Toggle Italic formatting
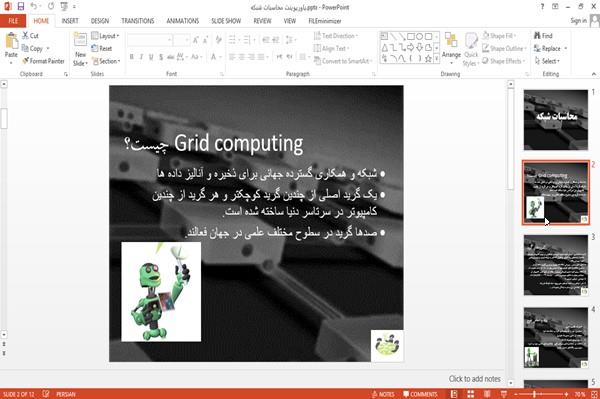 (x=141, y=57)
